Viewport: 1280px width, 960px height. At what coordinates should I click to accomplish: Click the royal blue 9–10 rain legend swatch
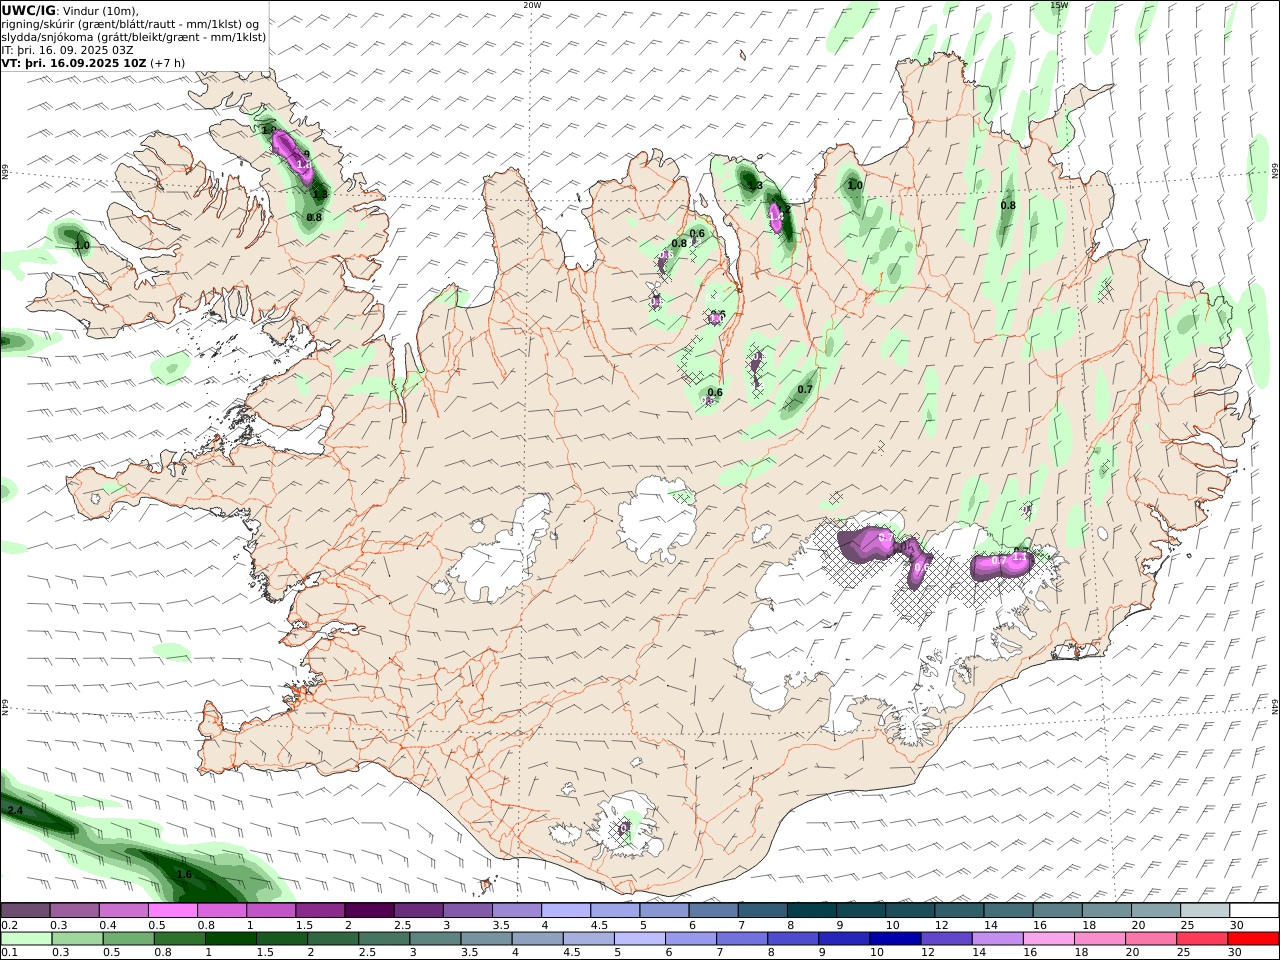(843, 939)
